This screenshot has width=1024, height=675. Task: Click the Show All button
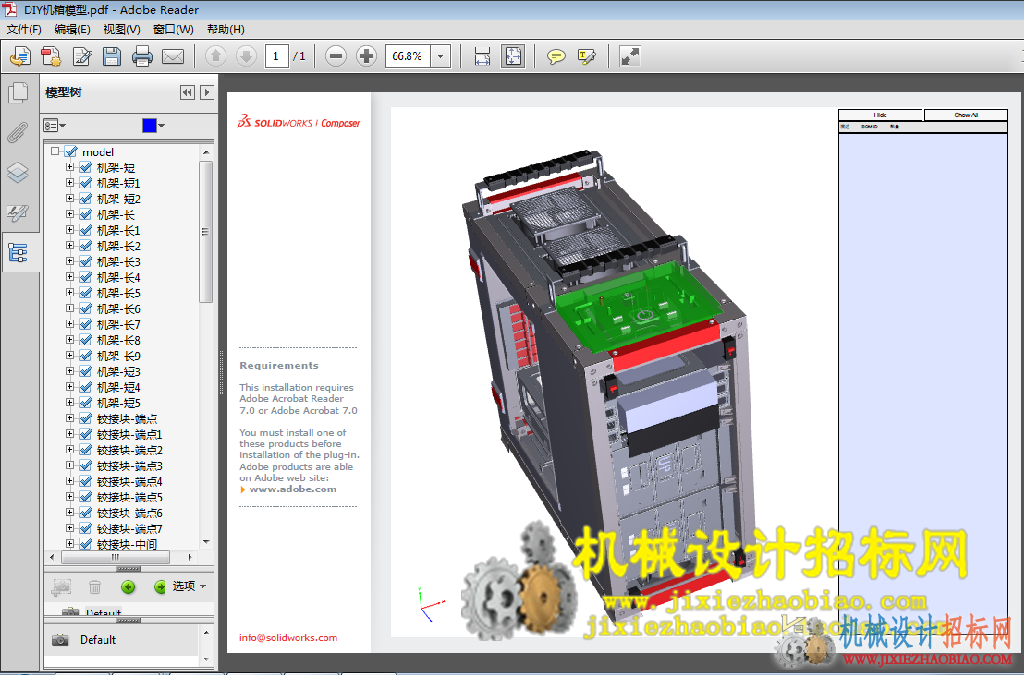[x=966, y=115]
